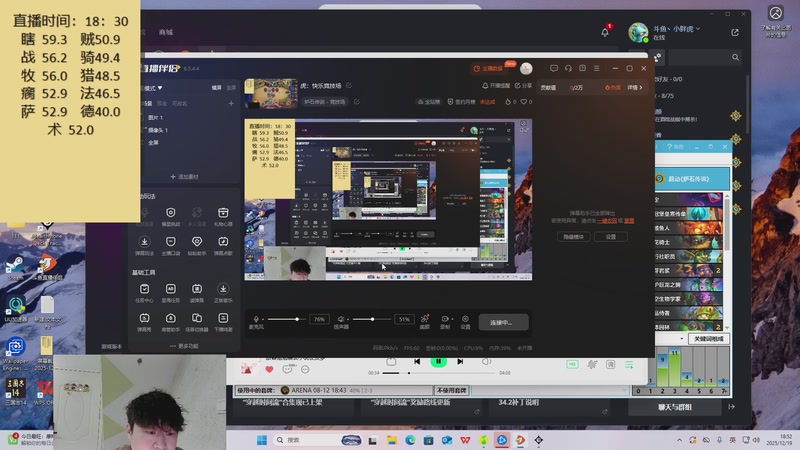Open customer service via the headset icon
The height and width of the screenshot is (450, 800).
568,68
